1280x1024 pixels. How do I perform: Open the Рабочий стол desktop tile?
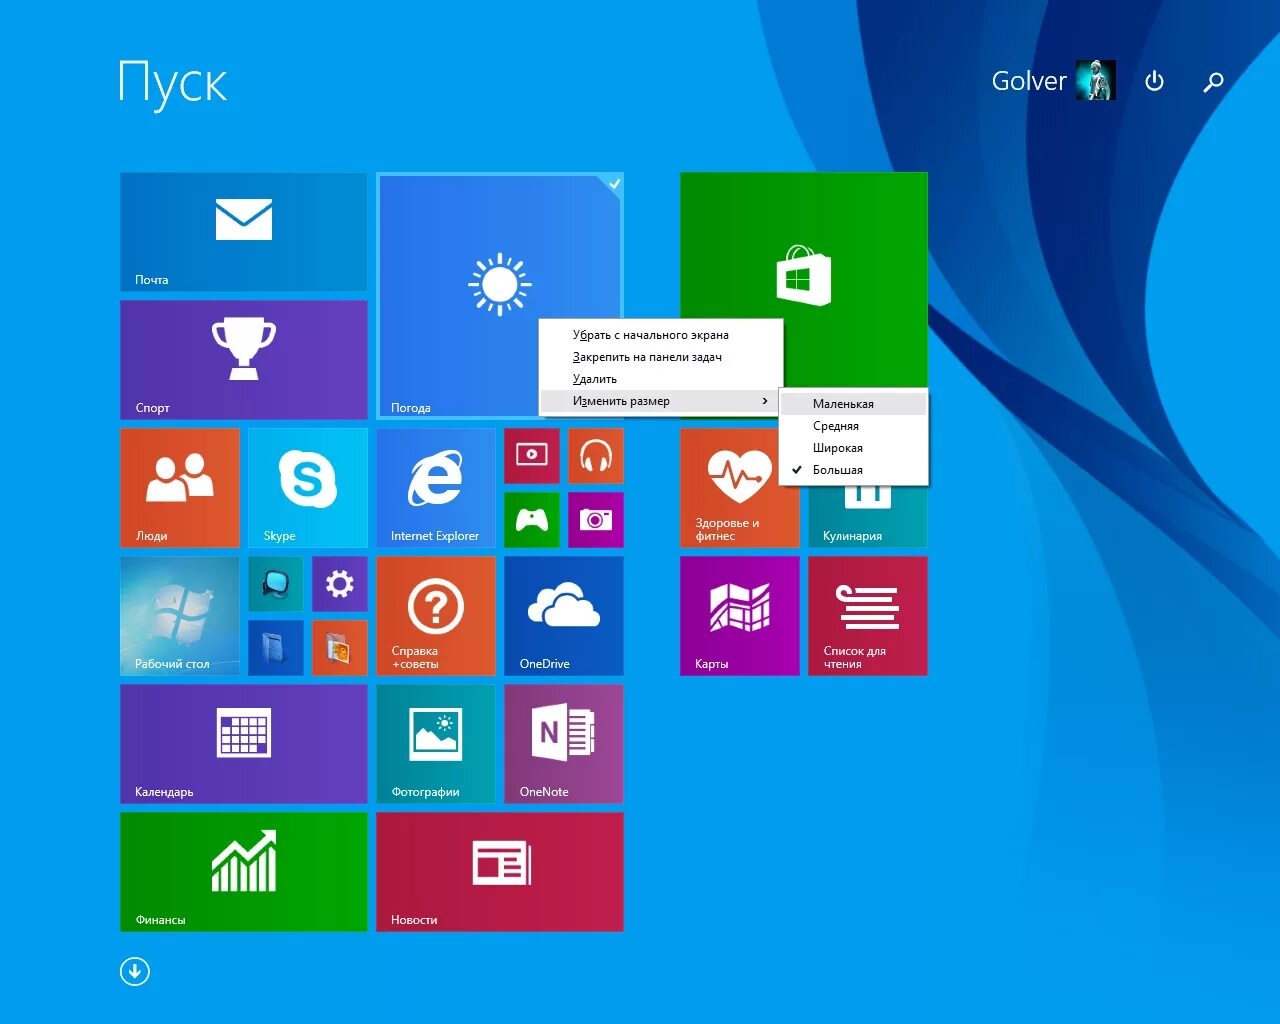pyautogui.click(x=180, y=616)
